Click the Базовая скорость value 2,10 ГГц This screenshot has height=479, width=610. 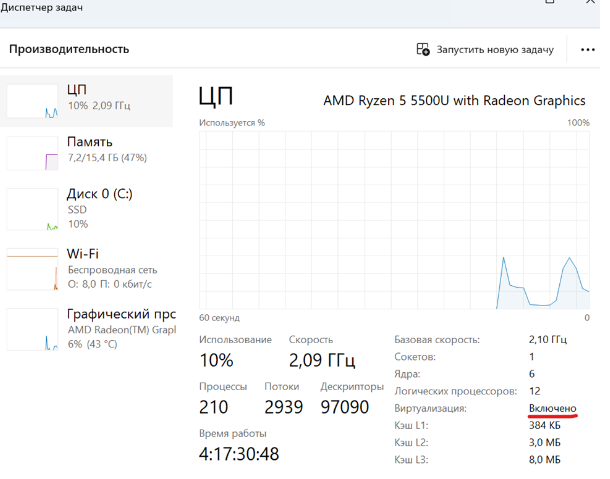[548, 339]
